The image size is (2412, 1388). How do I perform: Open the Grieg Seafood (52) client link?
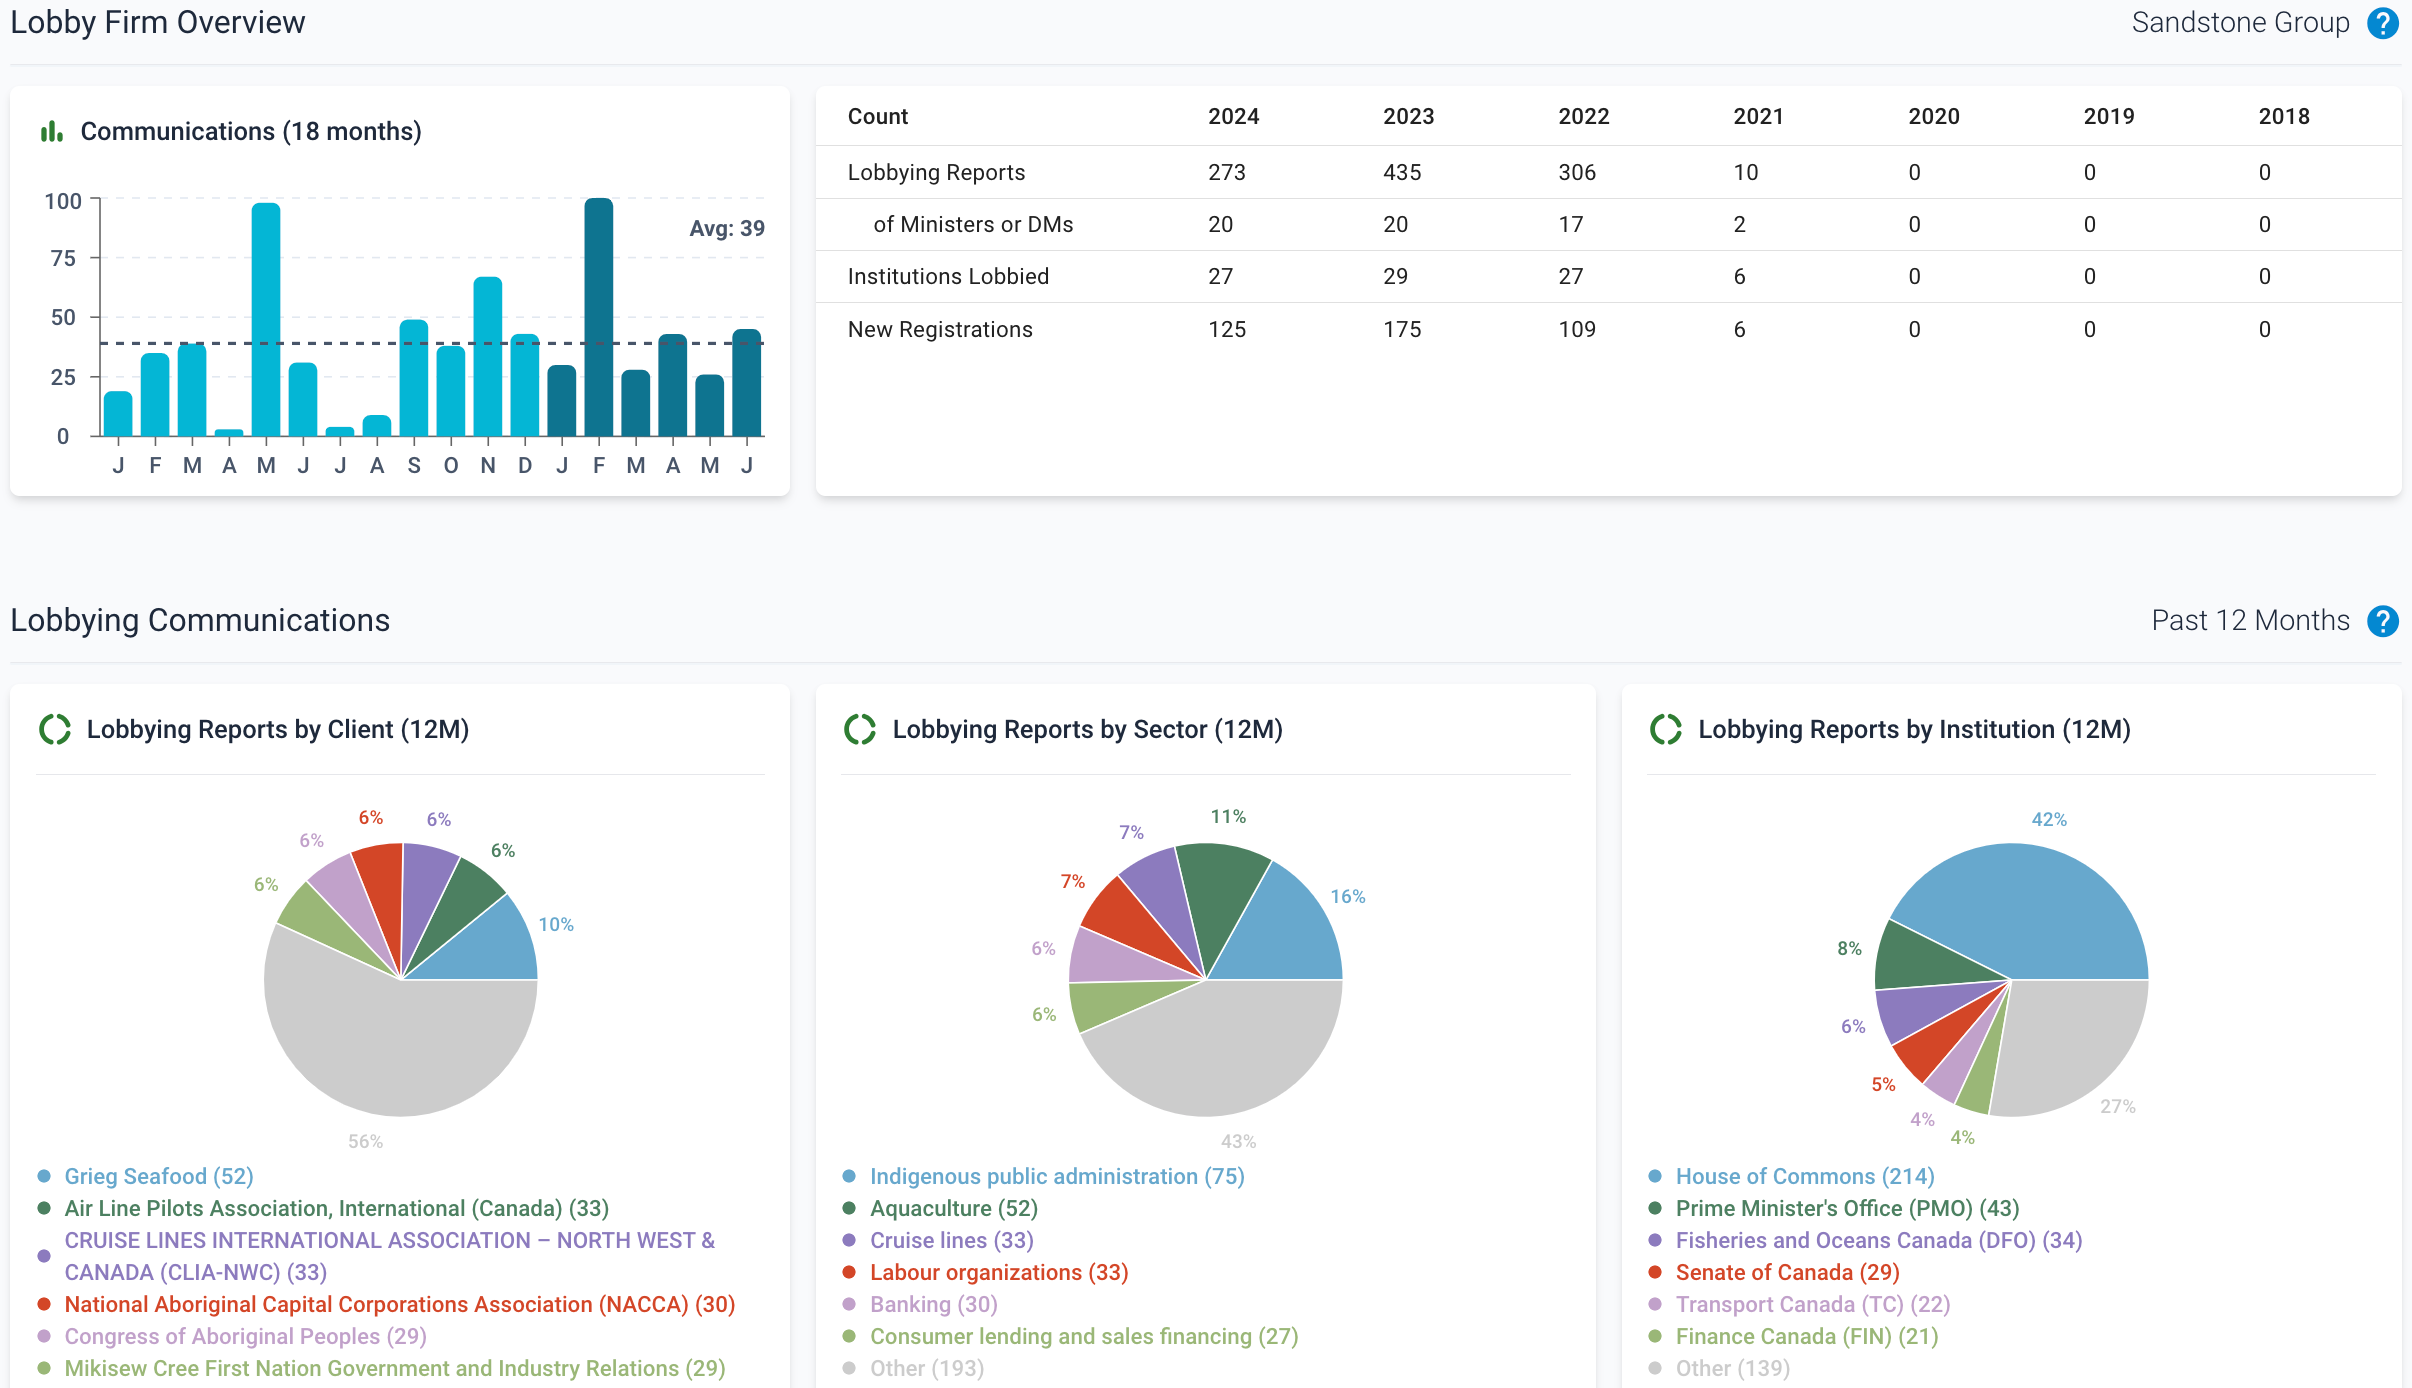159,1176
